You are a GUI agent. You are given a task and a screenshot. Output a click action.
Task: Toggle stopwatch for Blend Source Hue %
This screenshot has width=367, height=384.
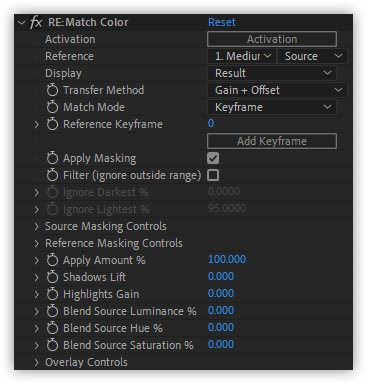52,328
